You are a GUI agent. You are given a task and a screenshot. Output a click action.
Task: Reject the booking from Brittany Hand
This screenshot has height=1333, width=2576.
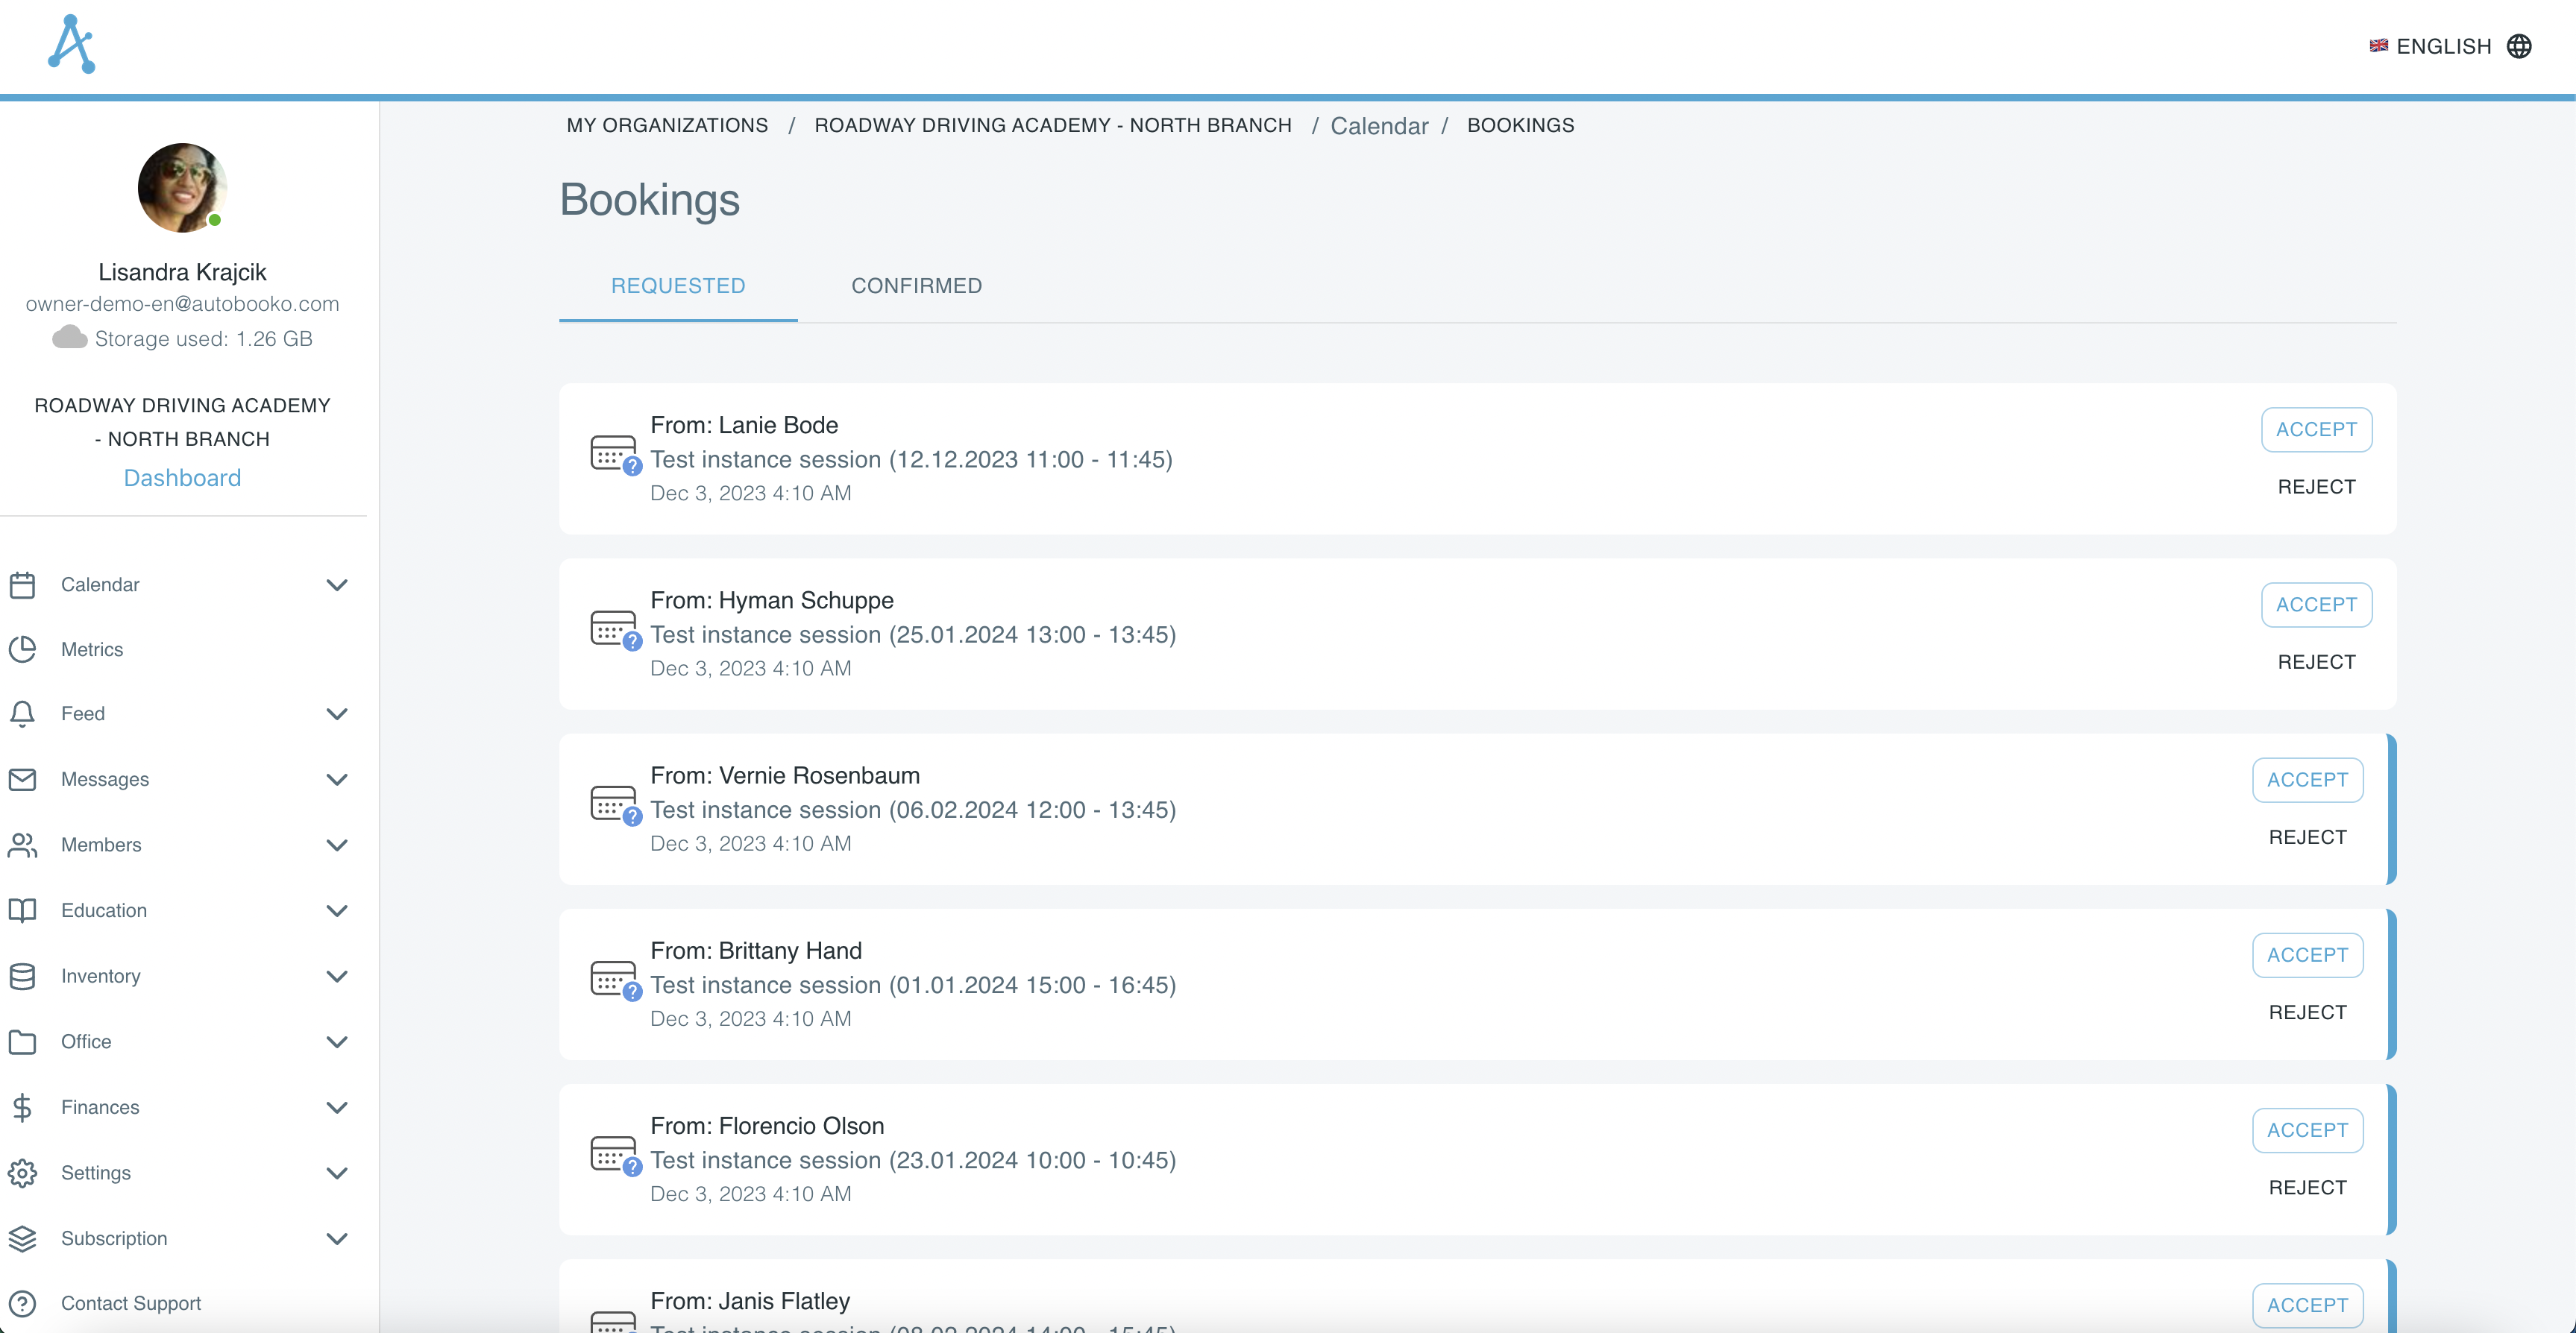pos(2306,1011)
